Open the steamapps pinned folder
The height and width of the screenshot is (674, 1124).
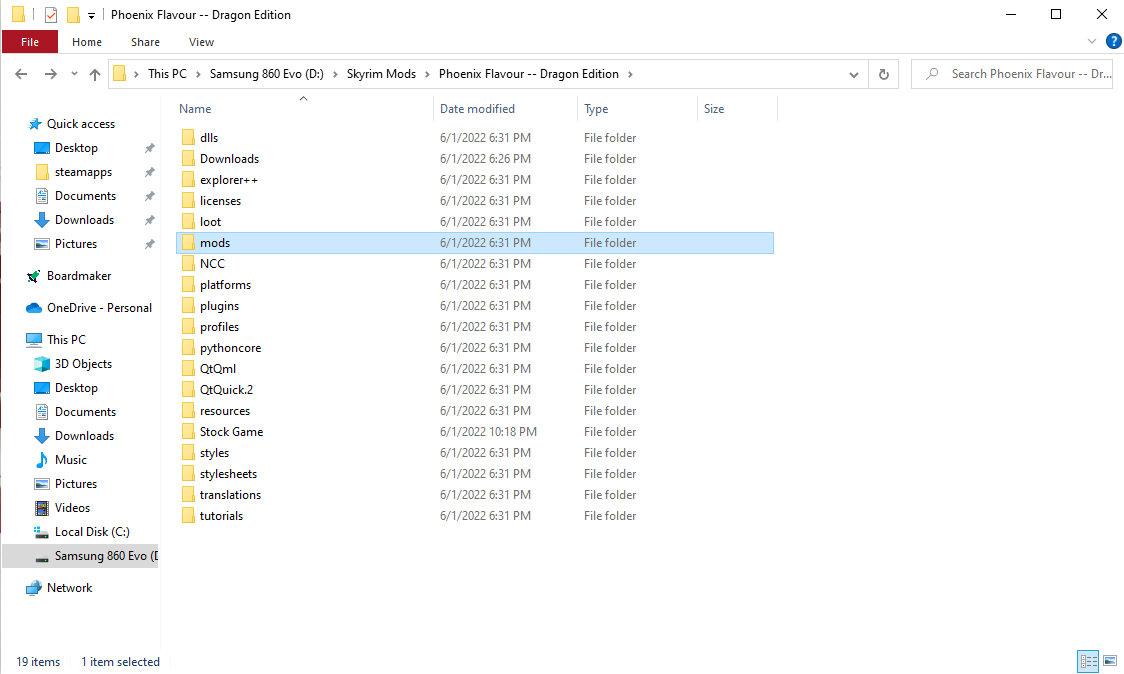(83, 172)
